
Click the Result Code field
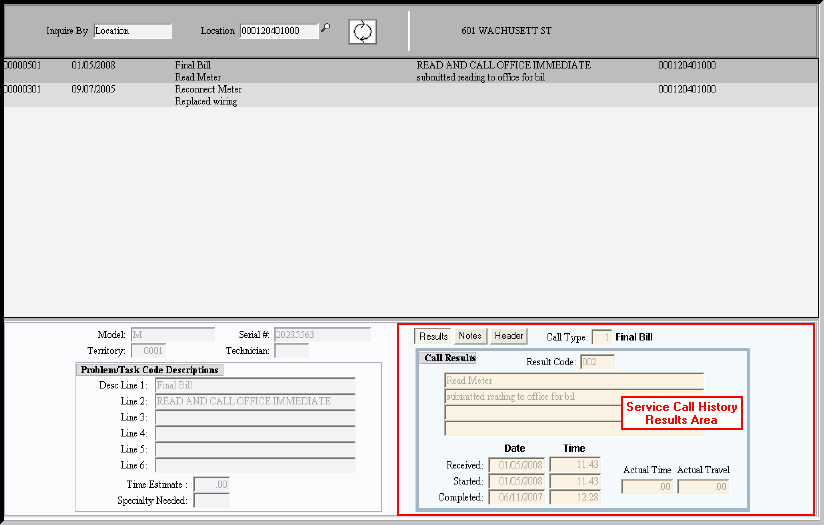597,361
